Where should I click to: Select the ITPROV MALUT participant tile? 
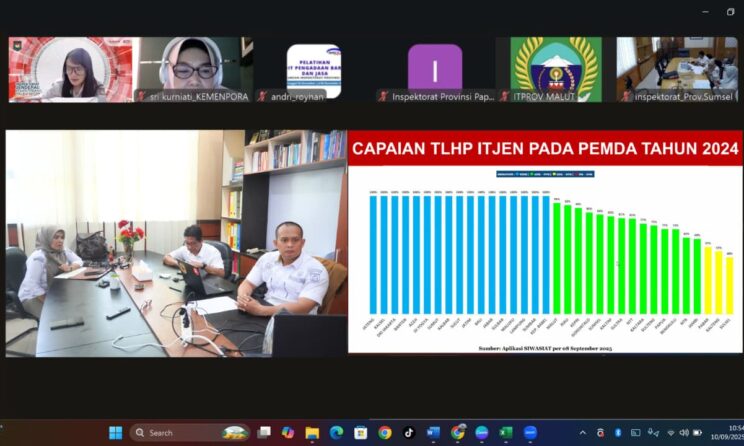pyautogui.click(x=556, y=68)
